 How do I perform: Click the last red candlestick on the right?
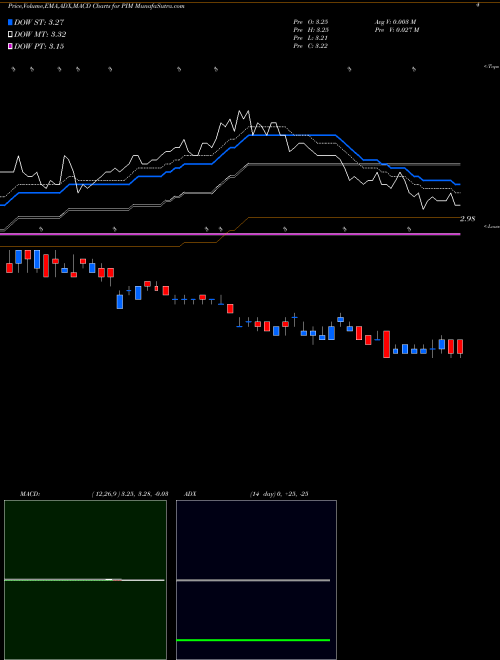click(x=460, y=346)
